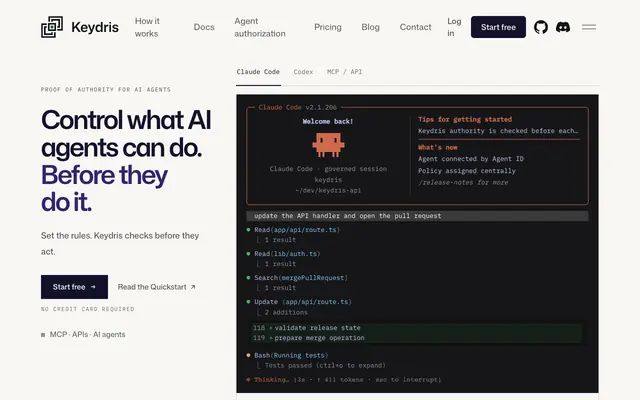The width and height of the screenshot is (640, 400).
Task: Switch to the Codex tab
Action: click(x=303, y=72)
